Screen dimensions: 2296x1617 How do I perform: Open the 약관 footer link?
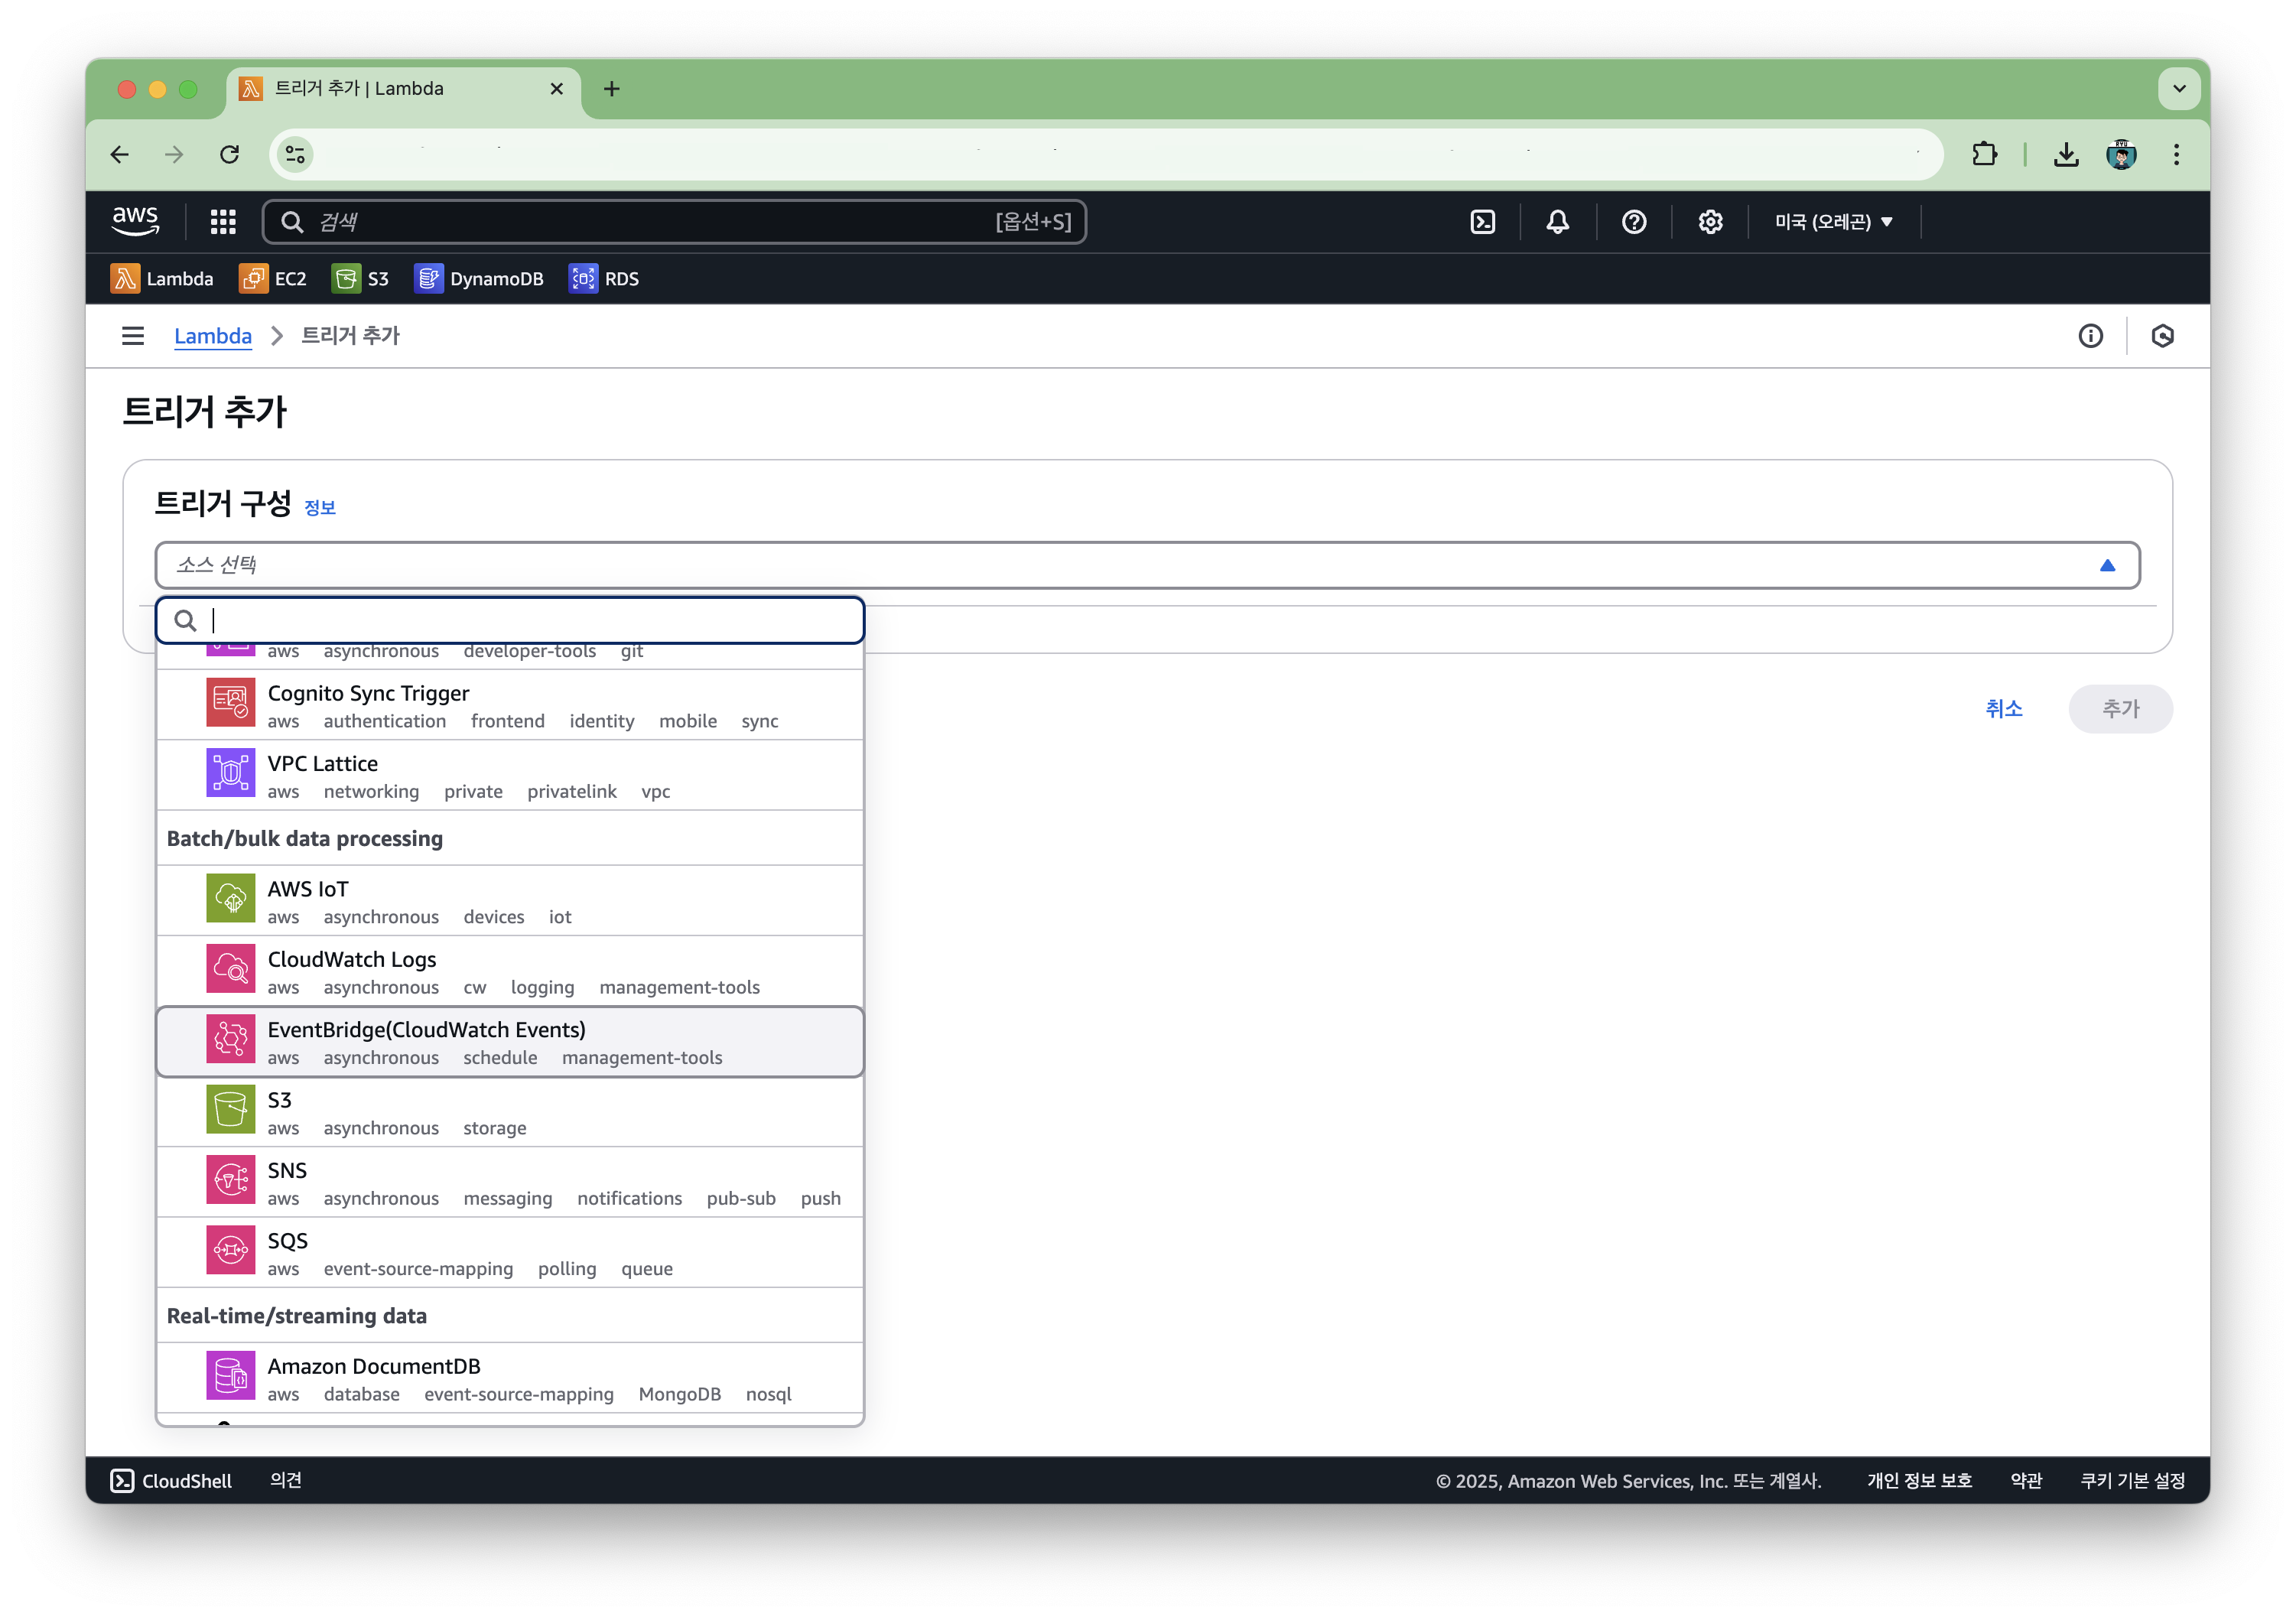pyautogui.click(x=2026, y=1480)
